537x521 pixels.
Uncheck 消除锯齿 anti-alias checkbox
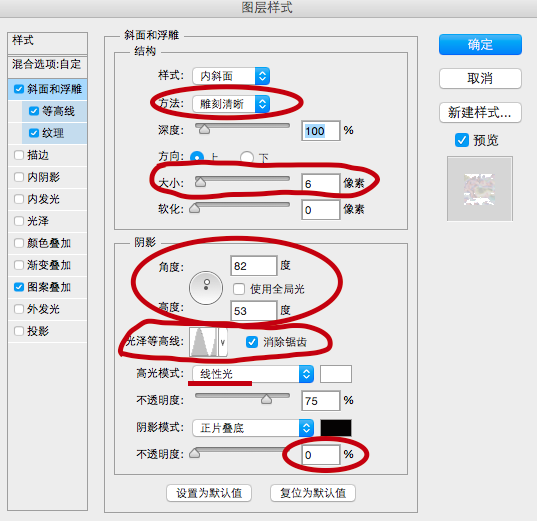252,342
